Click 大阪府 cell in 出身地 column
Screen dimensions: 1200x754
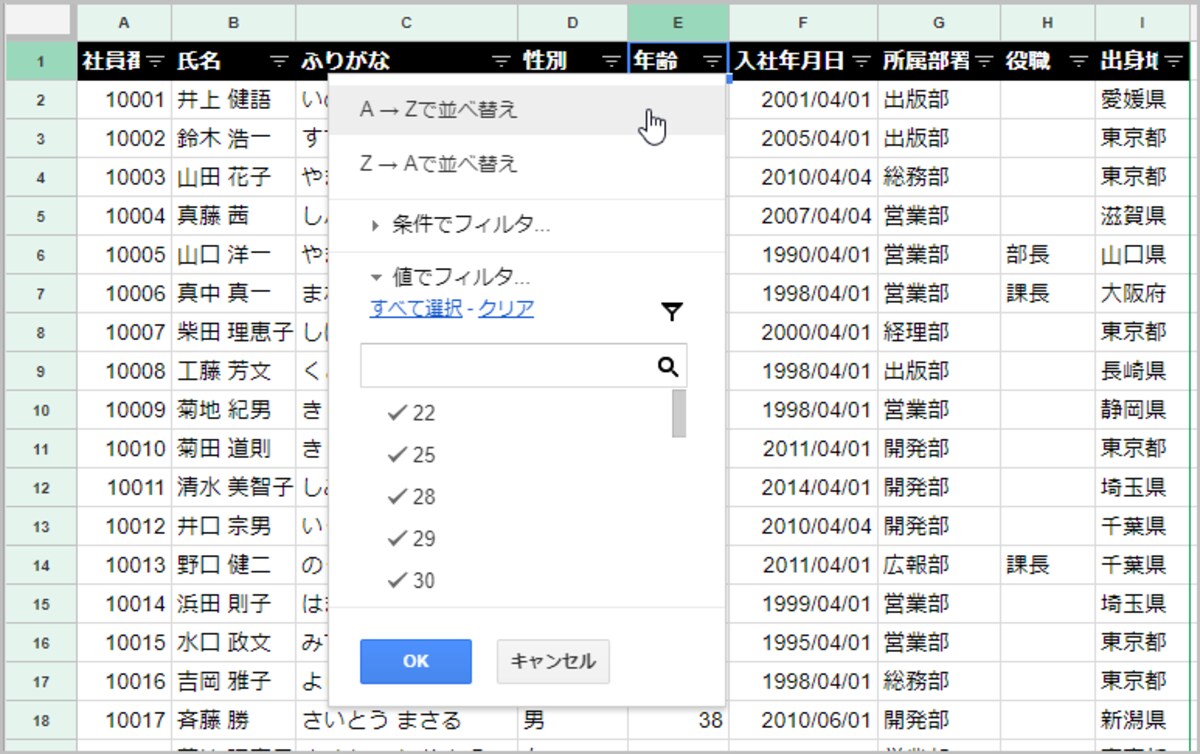click(x=1143, y=294)
